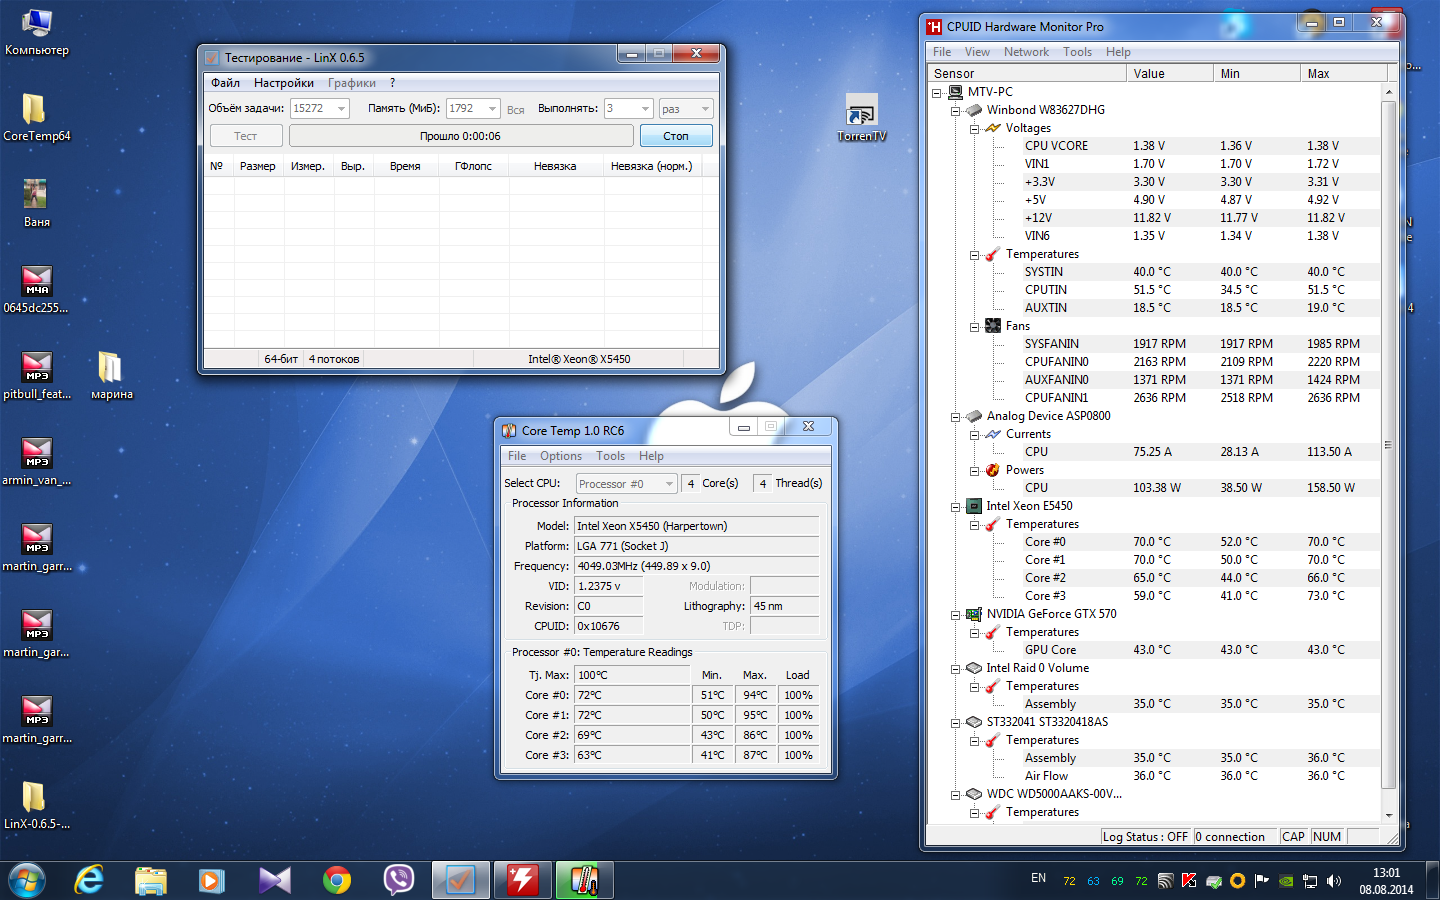Select the CoreTemp64 folder on the desktop
The image size is (1440, 900).
(37, 117)
